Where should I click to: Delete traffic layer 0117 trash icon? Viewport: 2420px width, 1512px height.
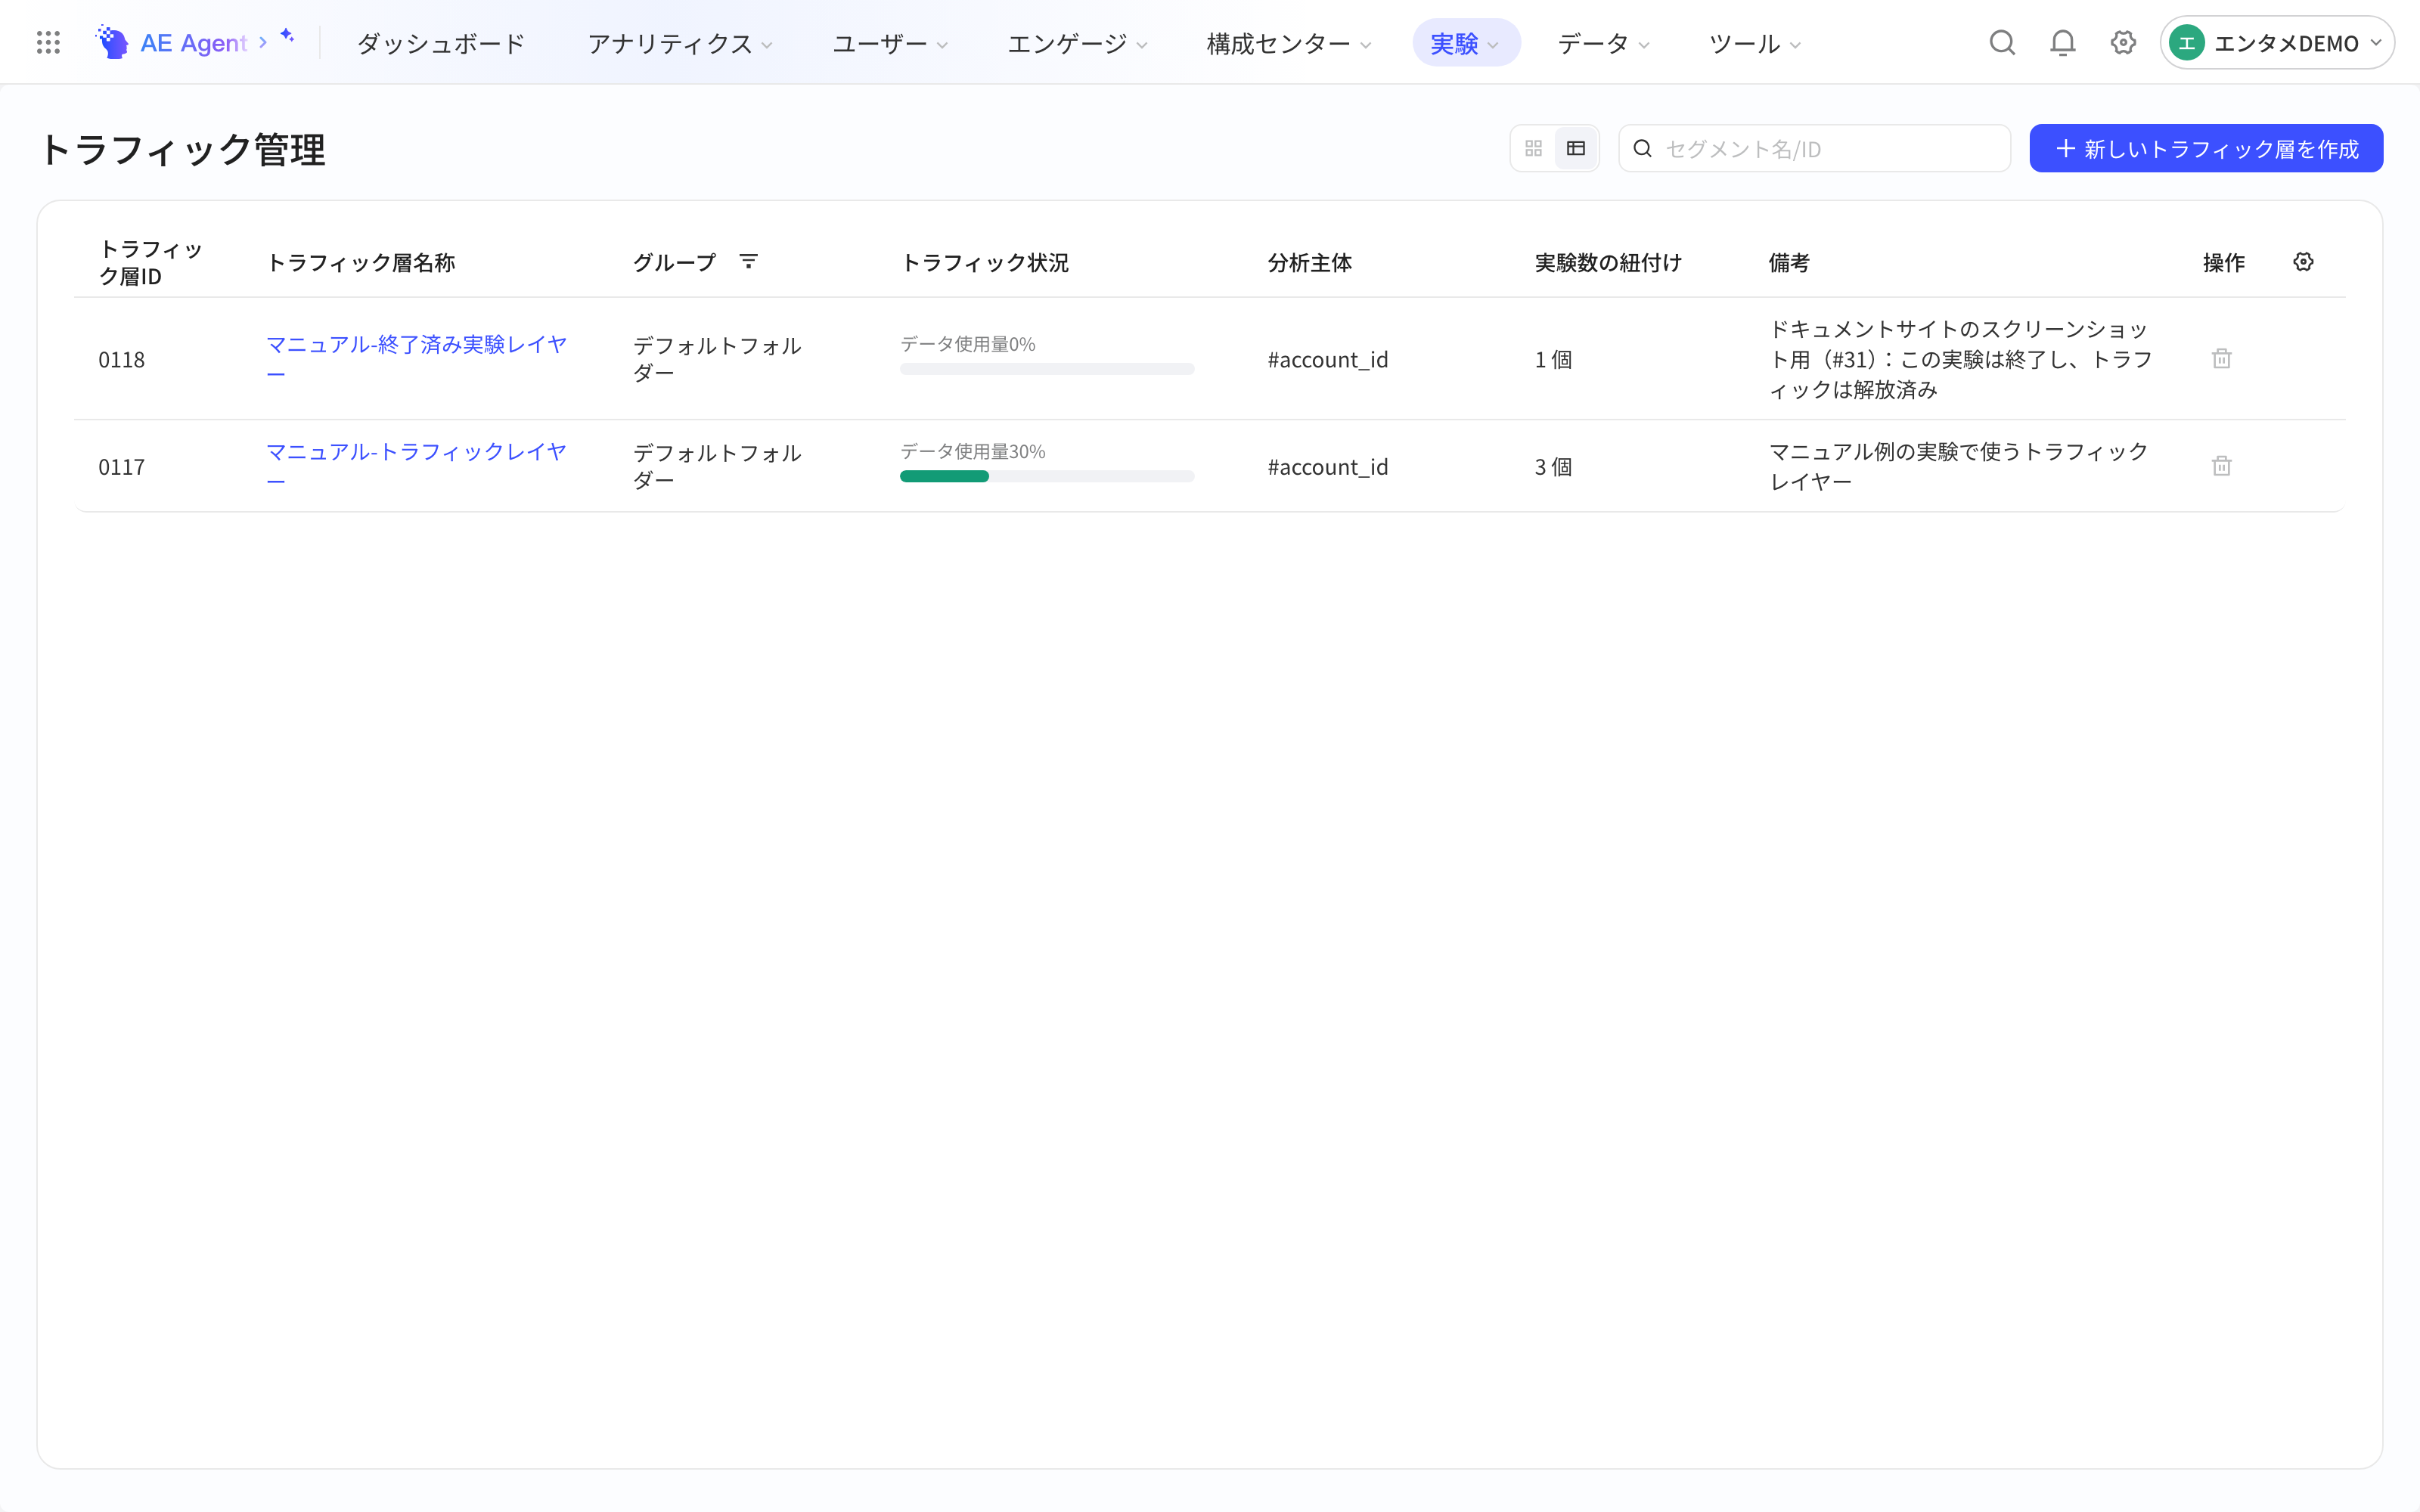click(2222, 466)
